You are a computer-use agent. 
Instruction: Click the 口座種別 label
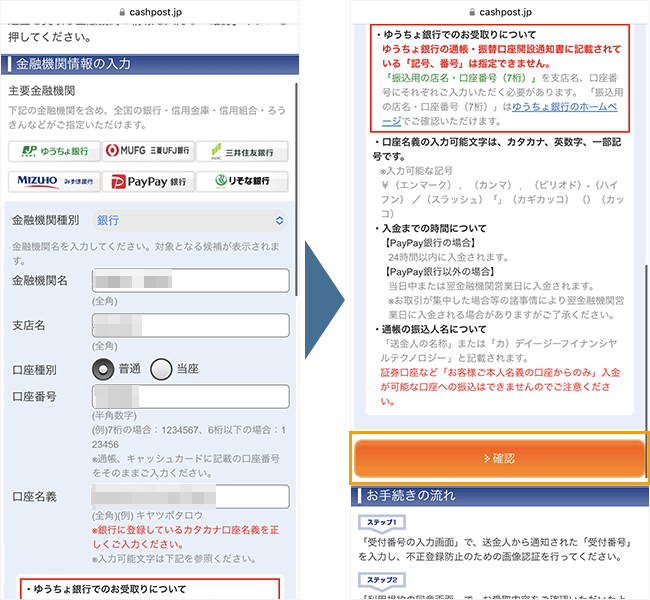click(x=34, y=370)
